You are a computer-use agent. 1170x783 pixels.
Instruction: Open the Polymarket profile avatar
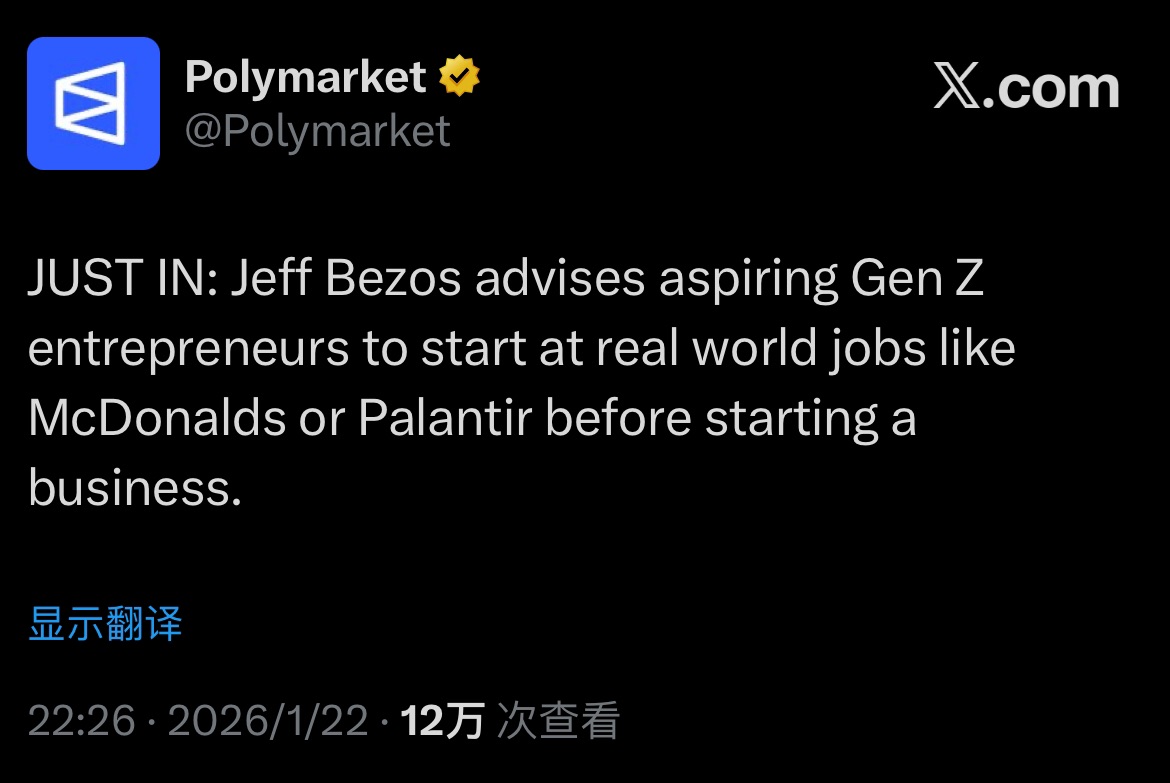coord(93,103)
